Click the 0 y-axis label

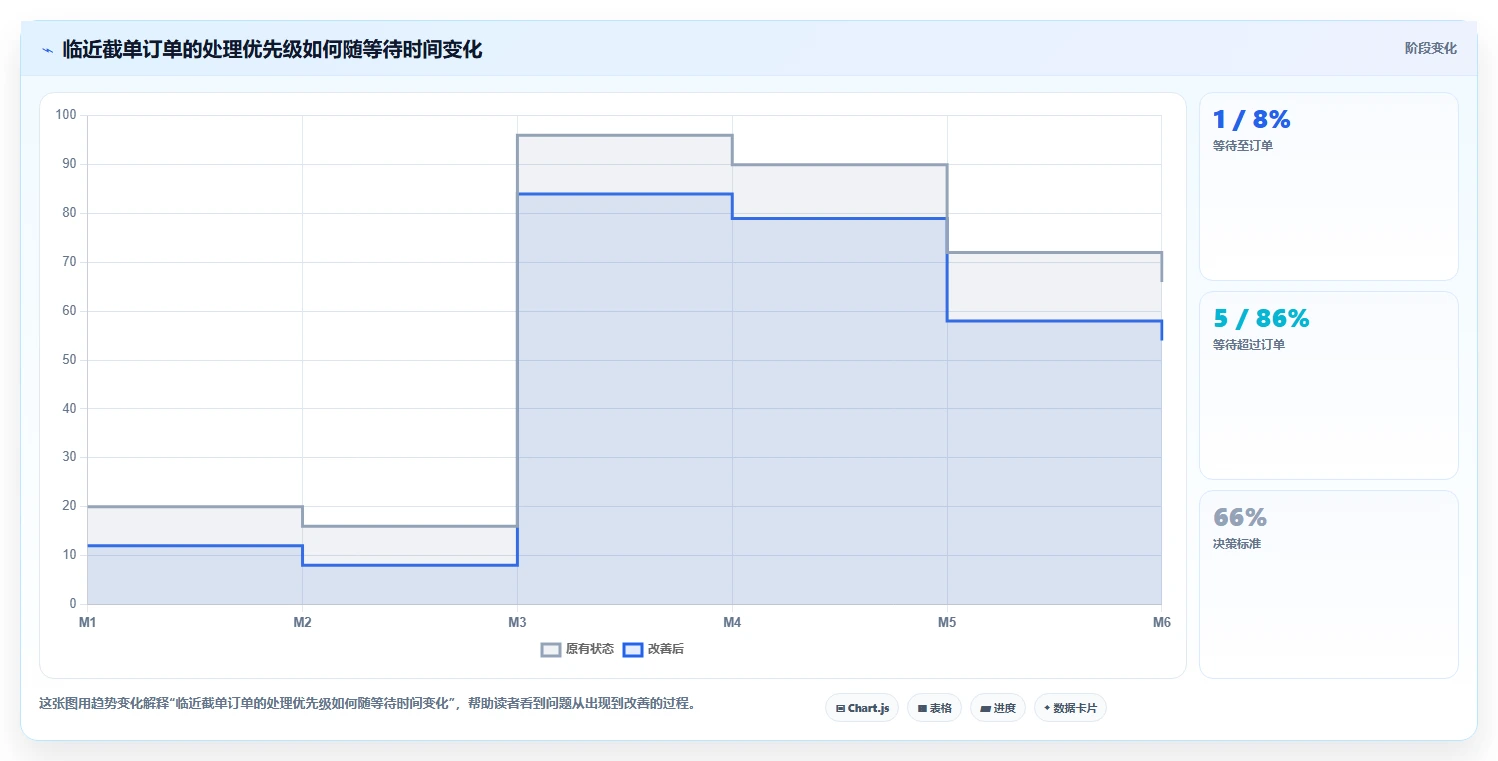pos(73,604)
